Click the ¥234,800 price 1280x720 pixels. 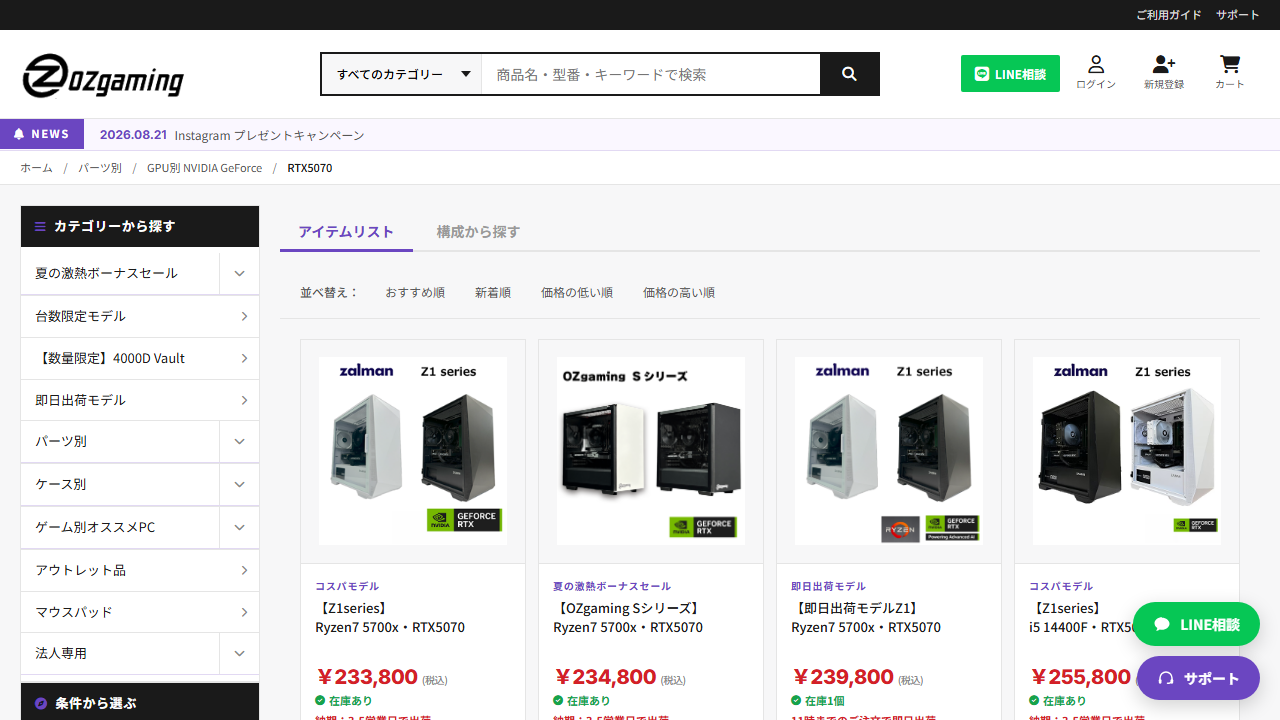tap(605, 677)
